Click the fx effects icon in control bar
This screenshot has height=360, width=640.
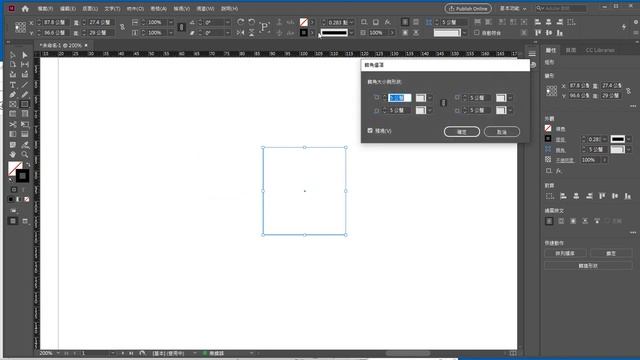tap(387, 22)
